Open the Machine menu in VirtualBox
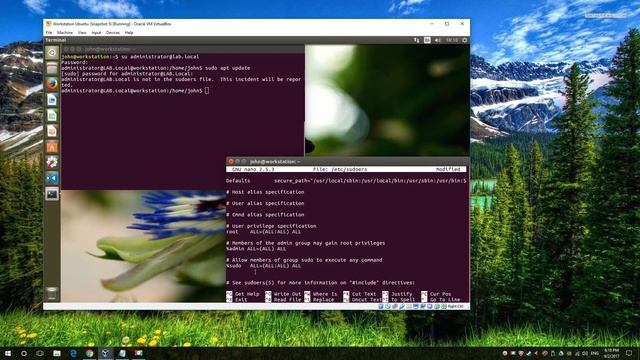Screen dimensions: 640x360 [x=65, y=32]
